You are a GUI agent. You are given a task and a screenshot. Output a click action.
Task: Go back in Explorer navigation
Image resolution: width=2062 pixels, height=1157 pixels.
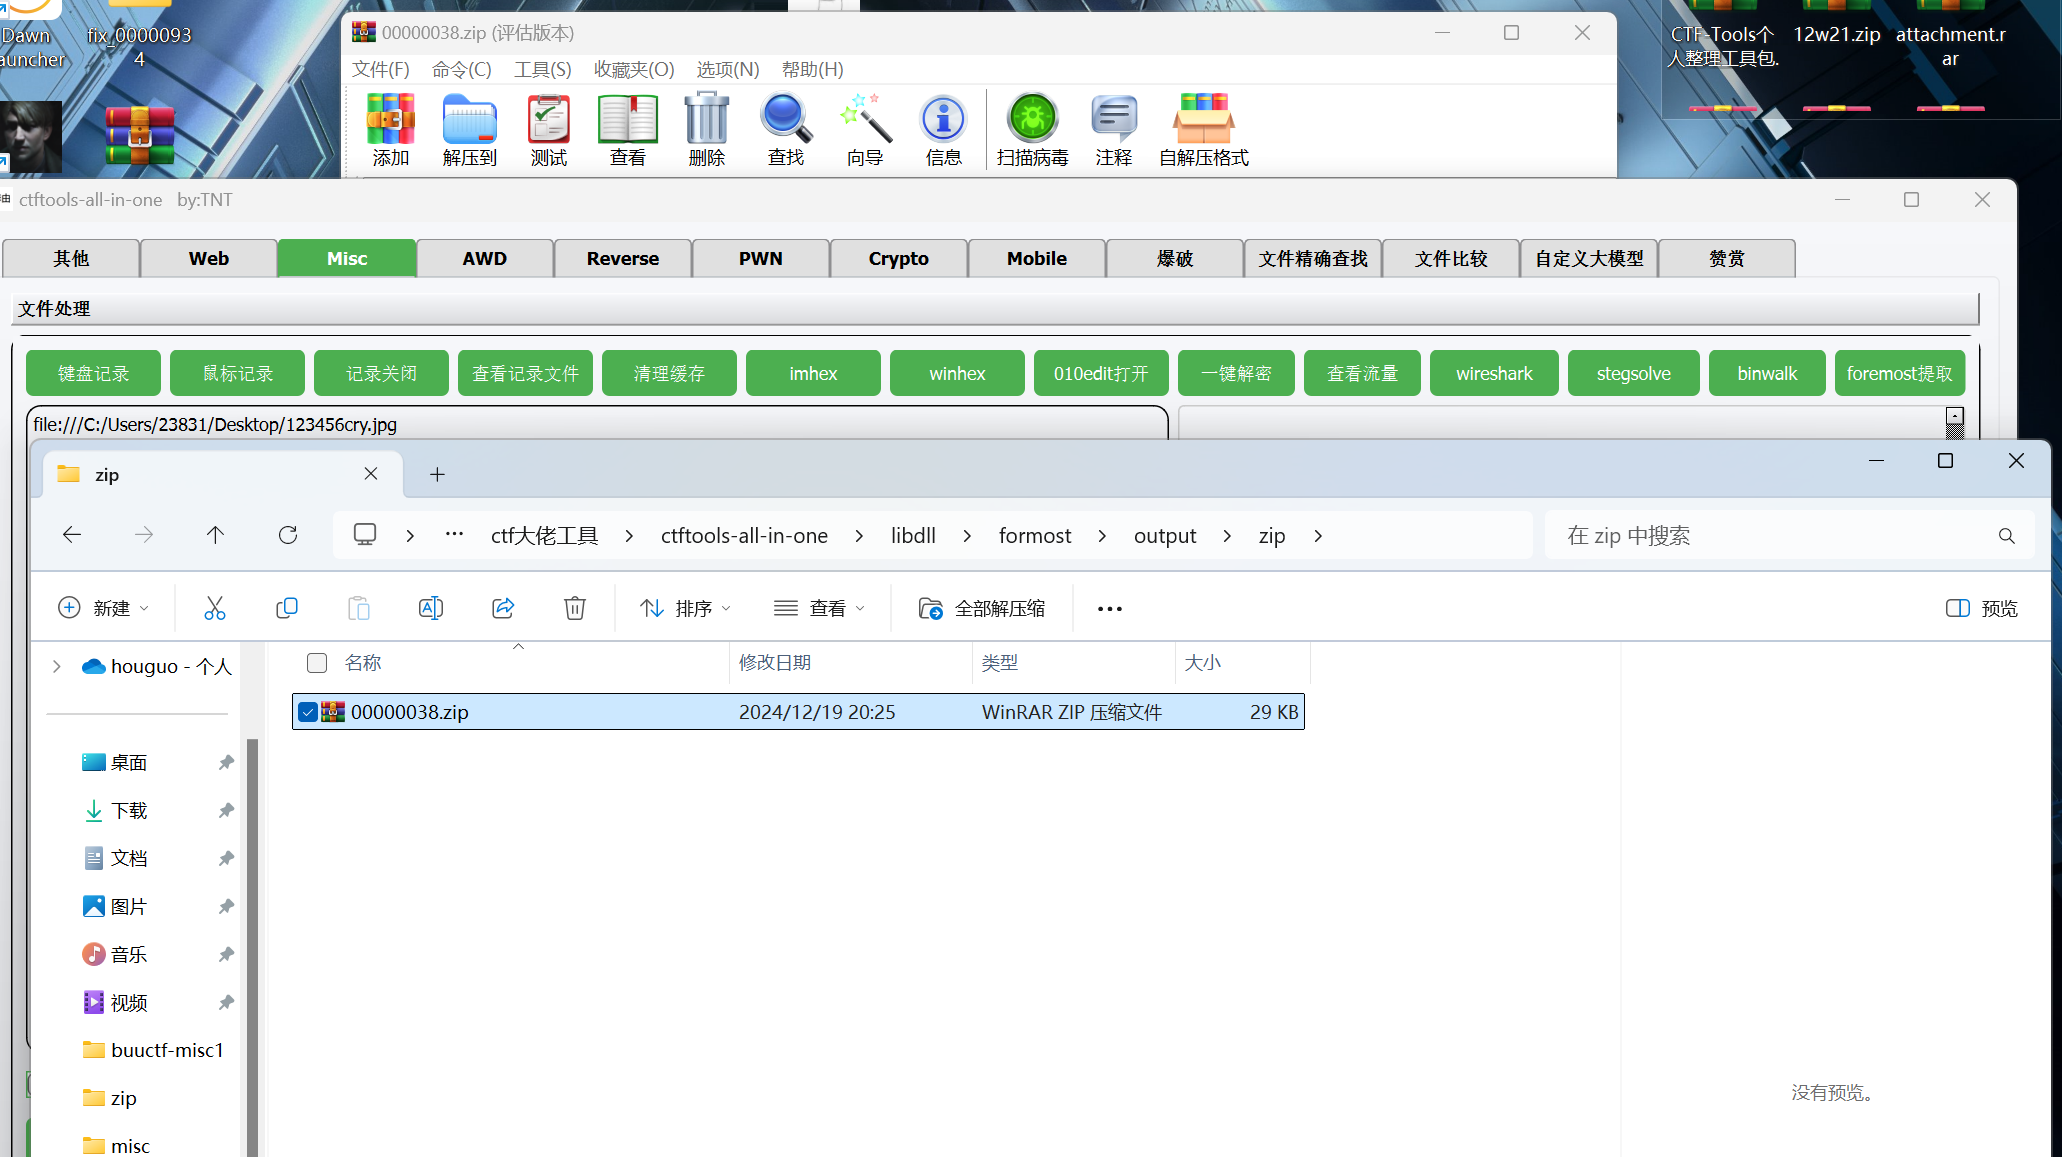tap(71, 535)
